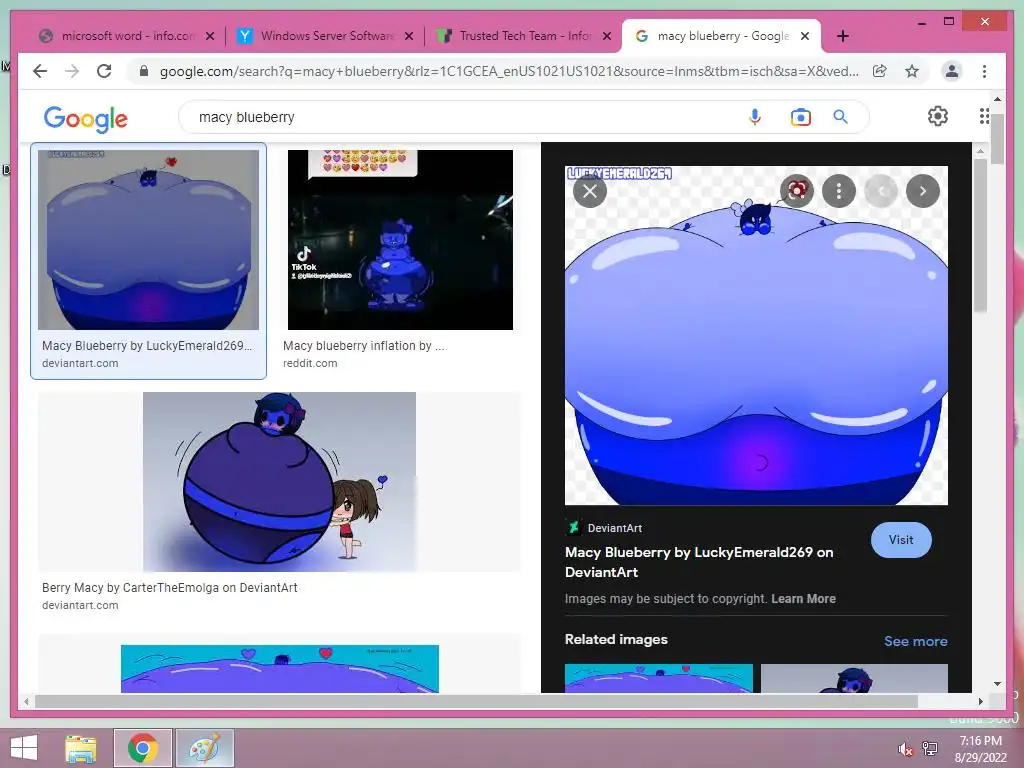
Task: Click the muted volume tray icon
Action: [x=906, y=749]
